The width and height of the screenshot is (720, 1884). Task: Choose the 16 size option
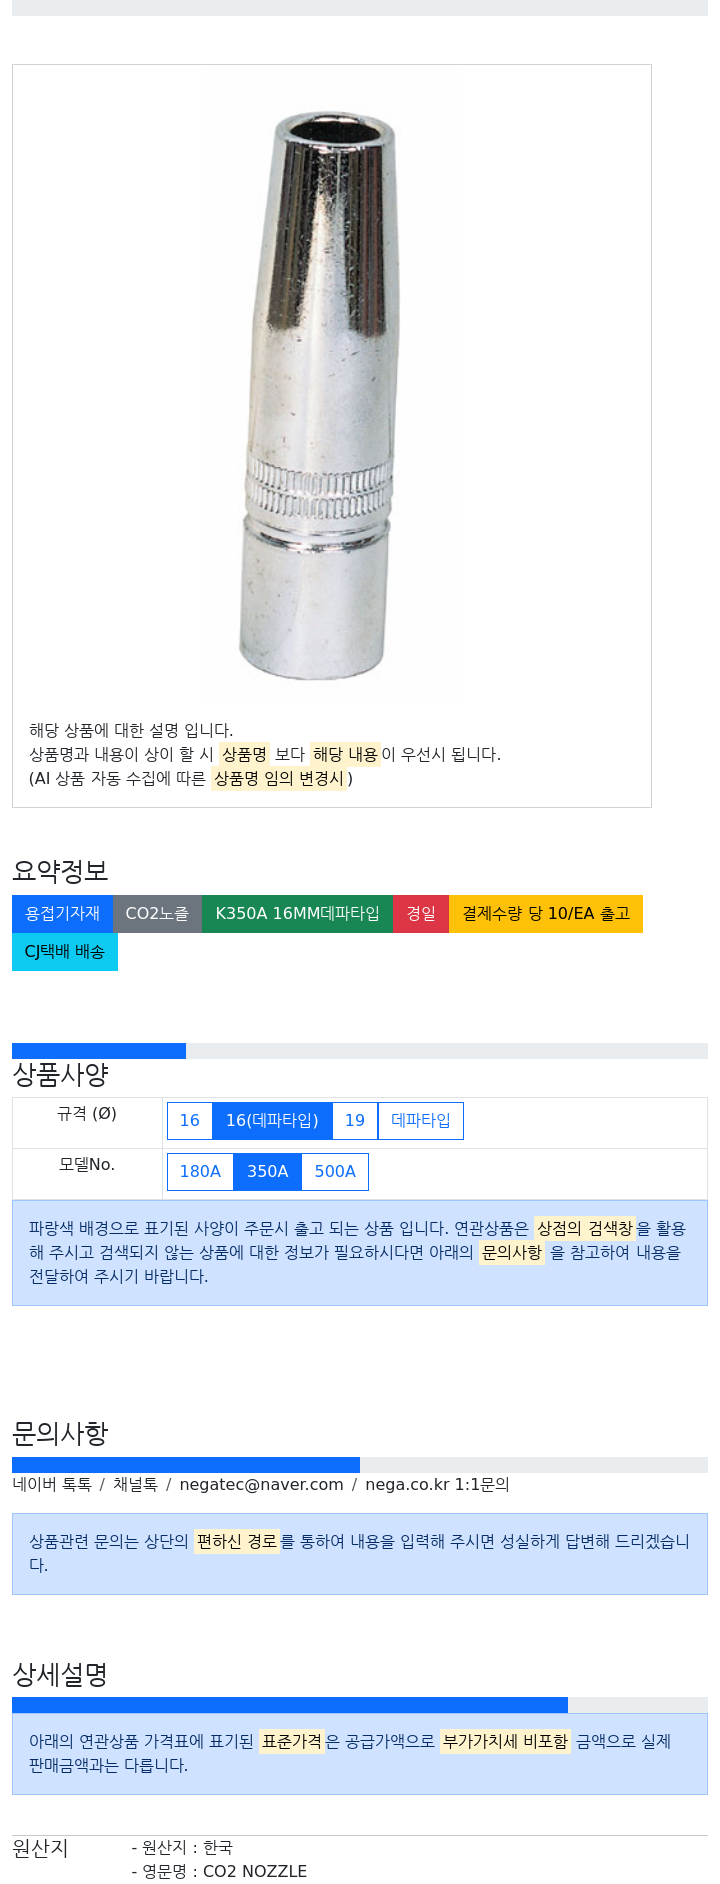(x=190, y=1121)
